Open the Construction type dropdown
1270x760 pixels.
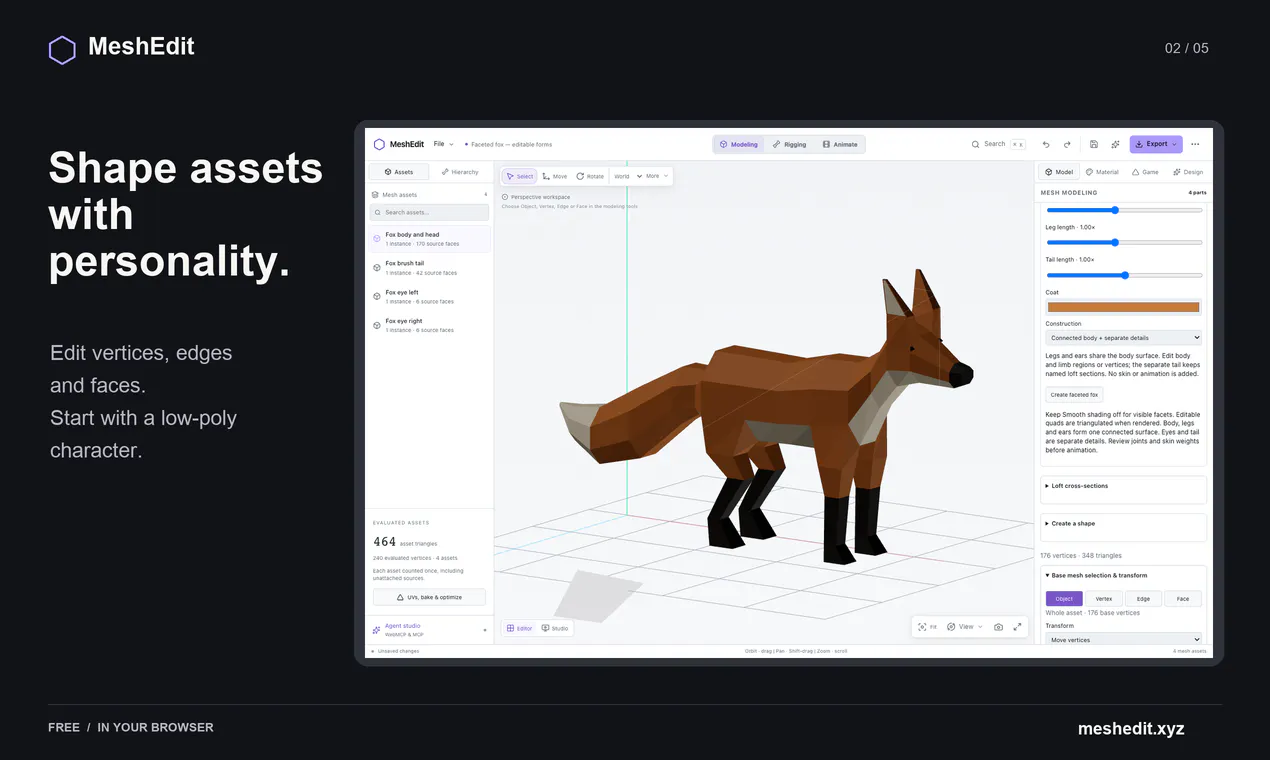(x=1124, y=338)
